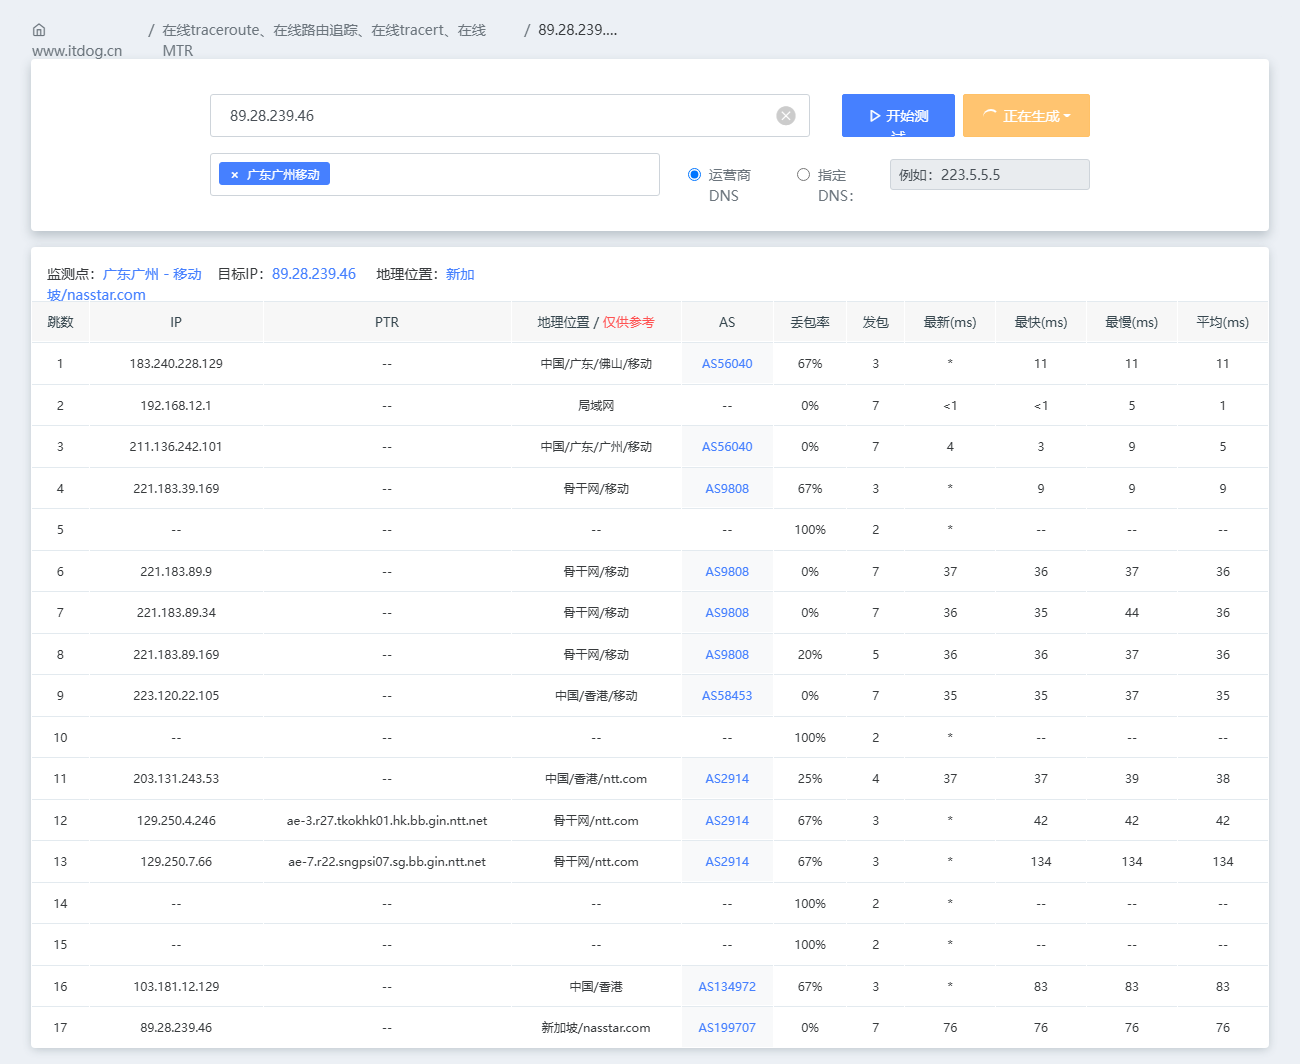Viewport: 1300px width, 1064px height.
Task: Select IP cell 103.181.12.129
Action: [176, 987]
